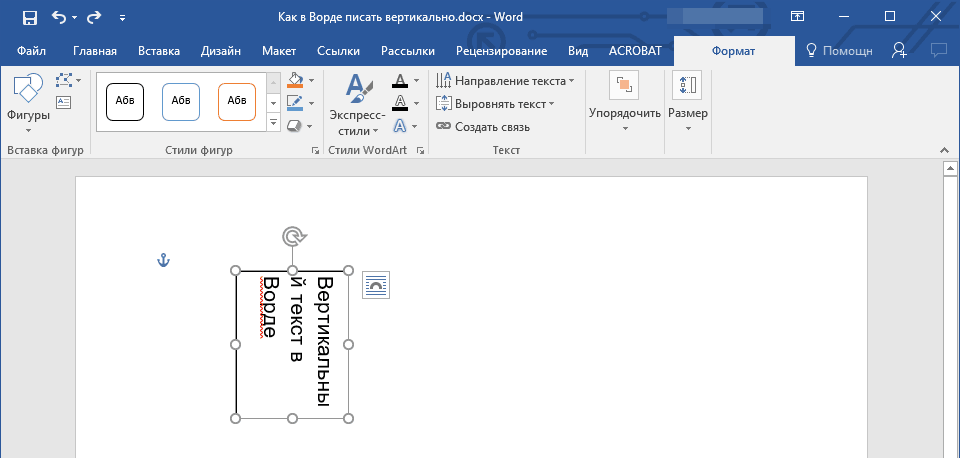Open the Shape Fill dropdown arrow
Screen dimensions: 960x458
[311, 80]
